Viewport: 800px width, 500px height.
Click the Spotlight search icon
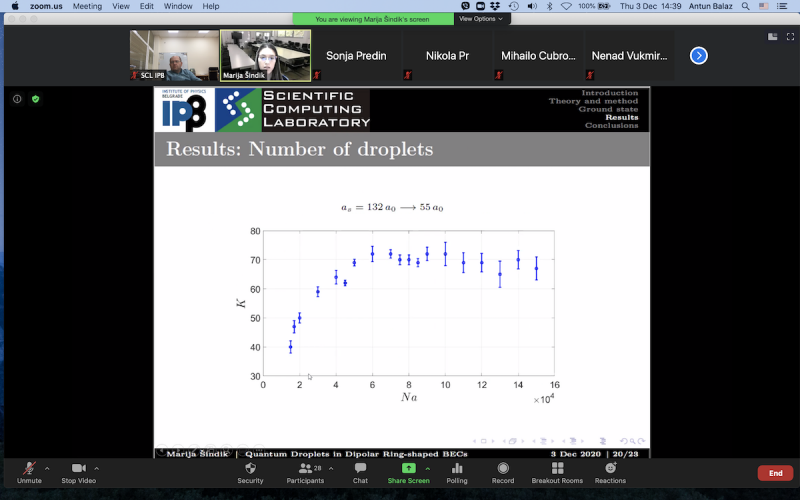pyautogui.click(x=745, y=6)
